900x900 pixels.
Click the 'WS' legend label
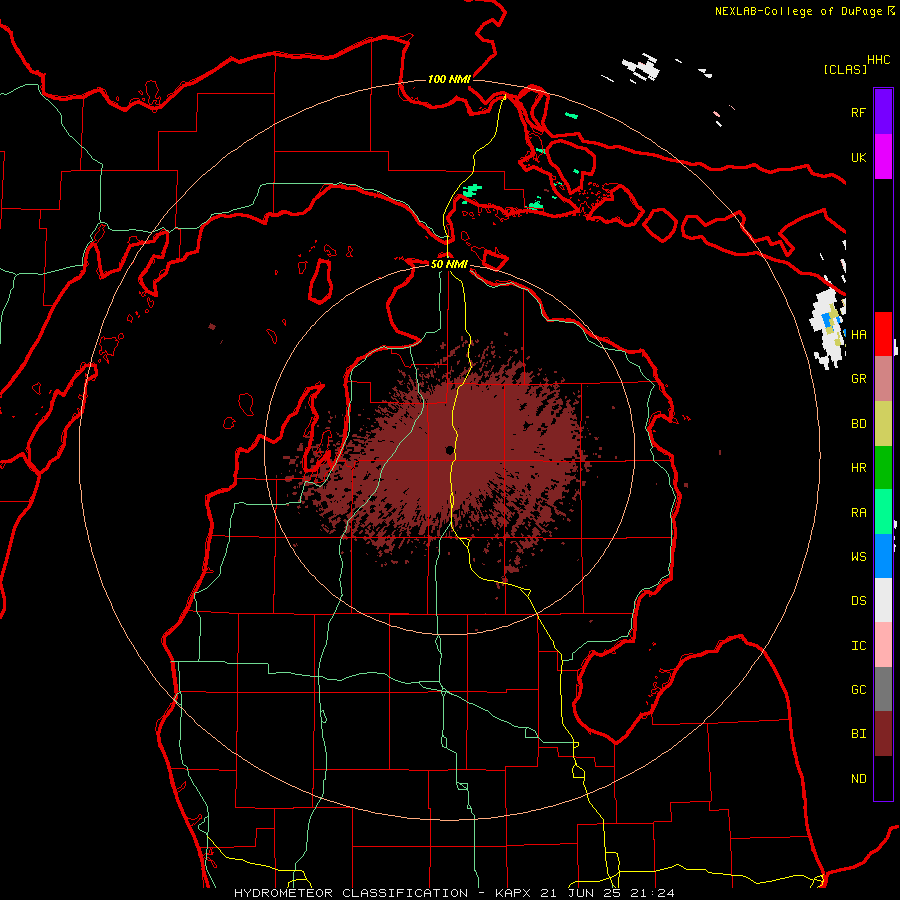point(858,557)
